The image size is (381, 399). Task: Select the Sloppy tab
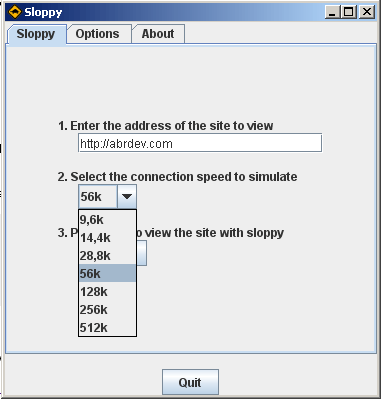click(36, 34)
